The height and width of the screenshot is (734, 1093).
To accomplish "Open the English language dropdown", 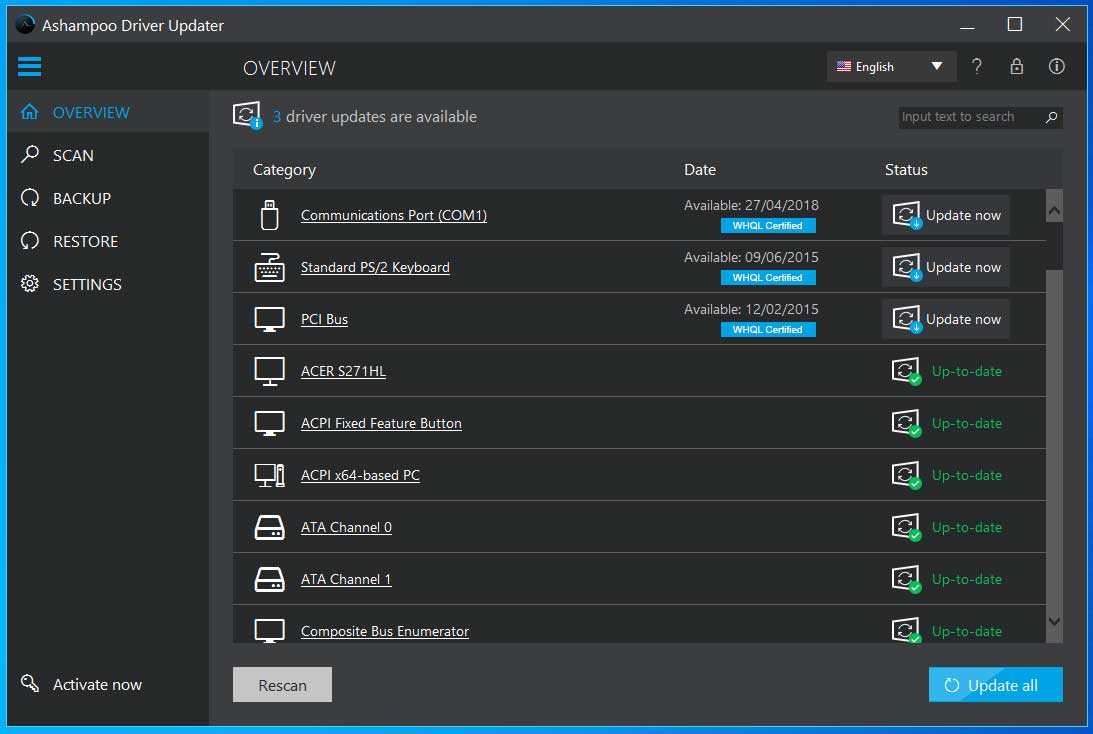I will pyautogui.click(x=889, y=66).
